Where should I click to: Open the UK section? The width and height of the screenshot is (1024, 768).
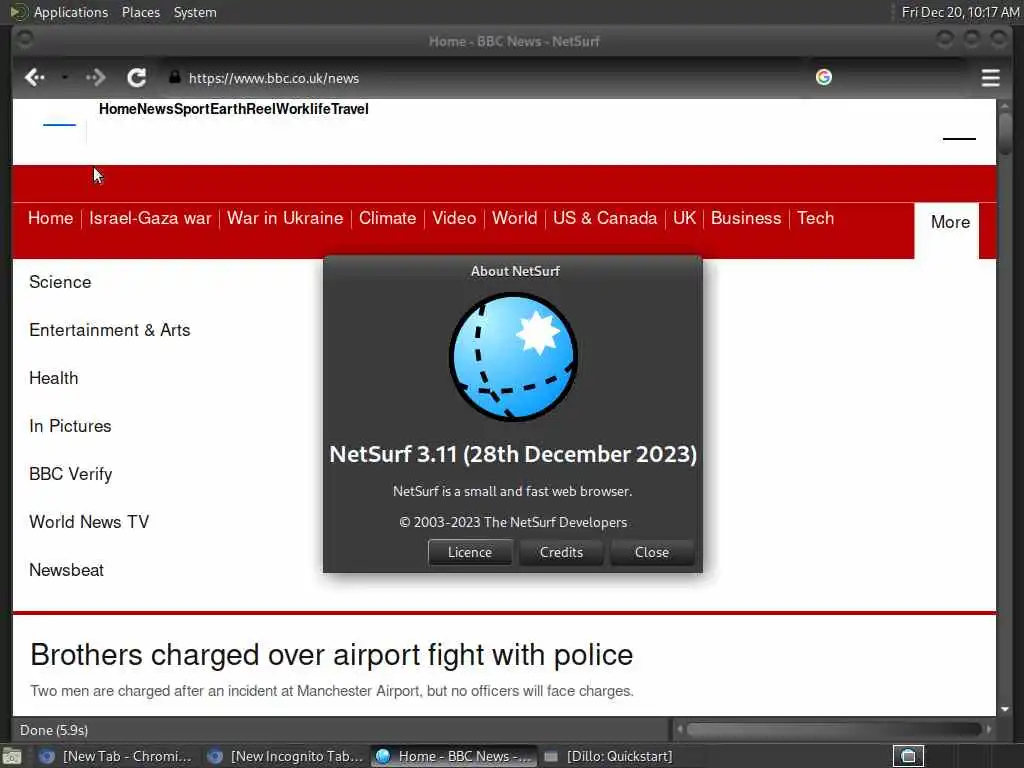pyautogui.click(x=684, y=218)
